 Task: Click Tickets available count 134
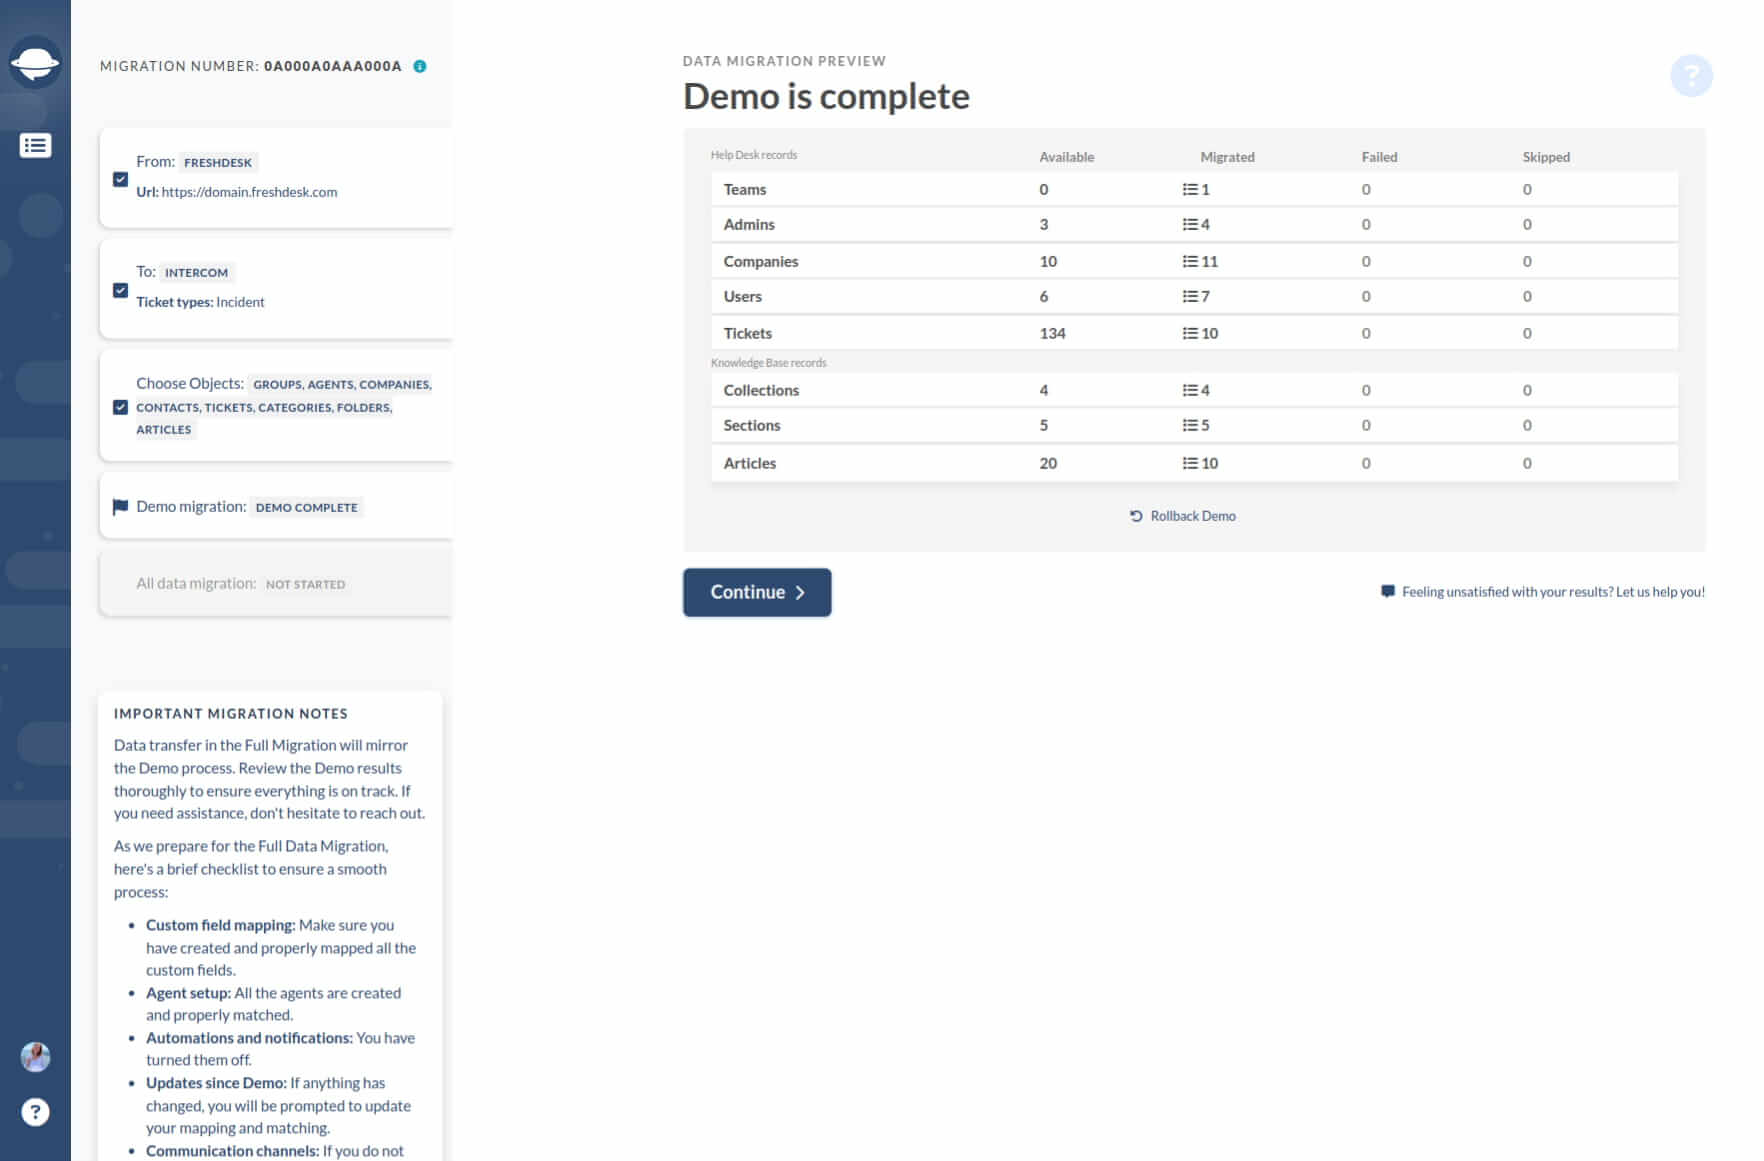coord(1052,333)
